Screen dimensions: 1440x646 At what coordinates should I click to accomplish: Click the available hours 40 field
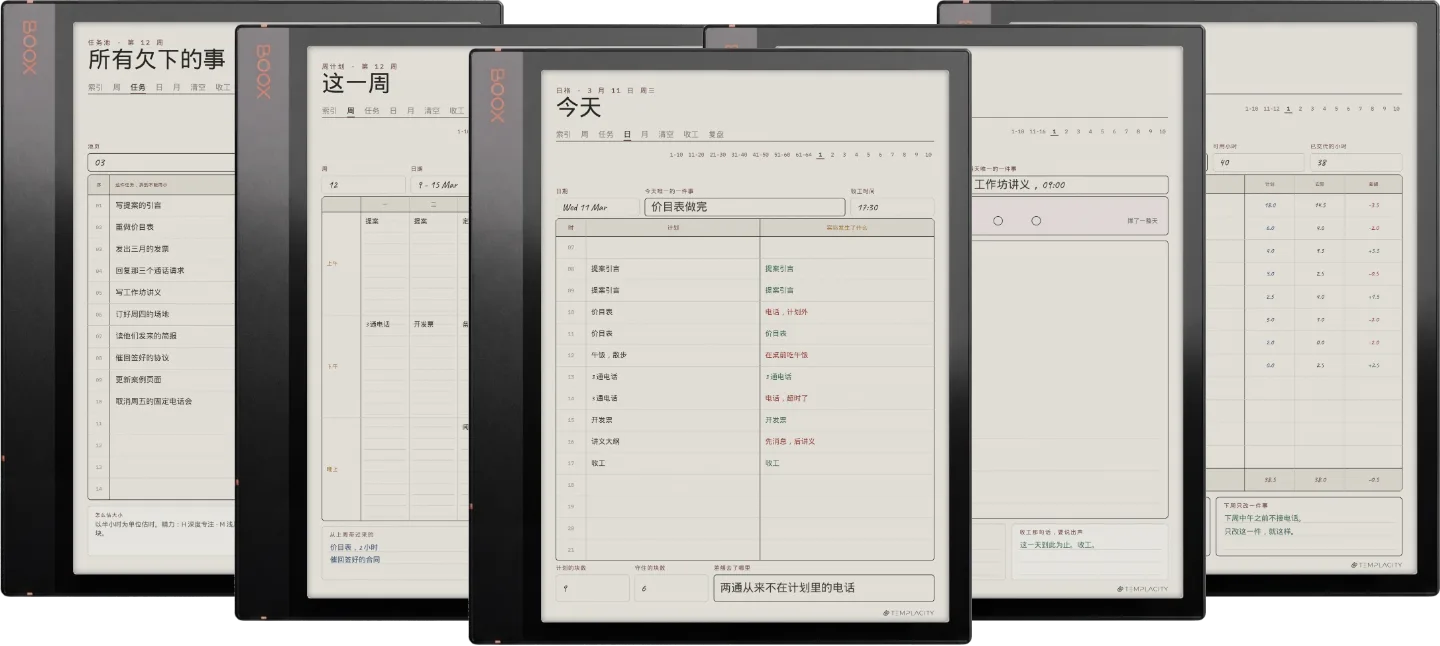(1256, 162)
